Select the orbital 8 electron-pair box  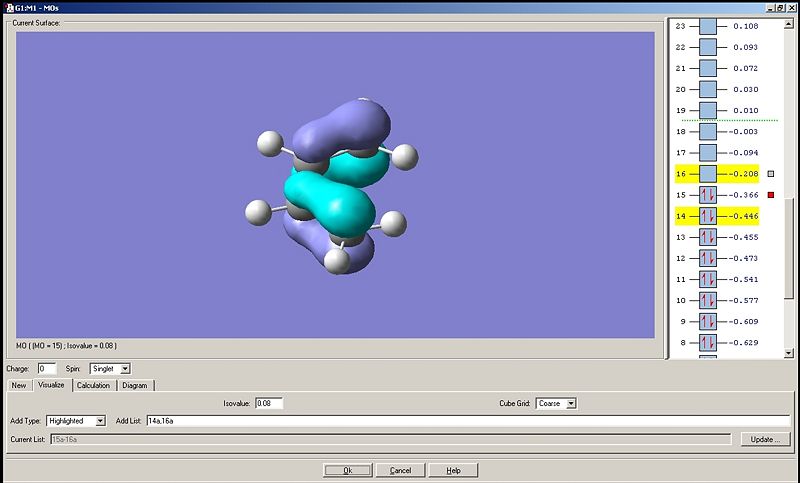click(x=708, y=343)
